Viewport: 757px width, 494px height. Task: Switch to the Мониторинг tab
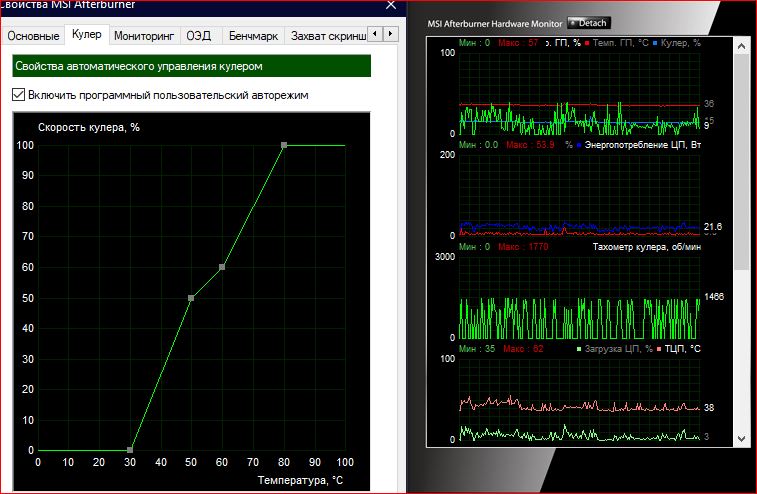coord(144,36)
